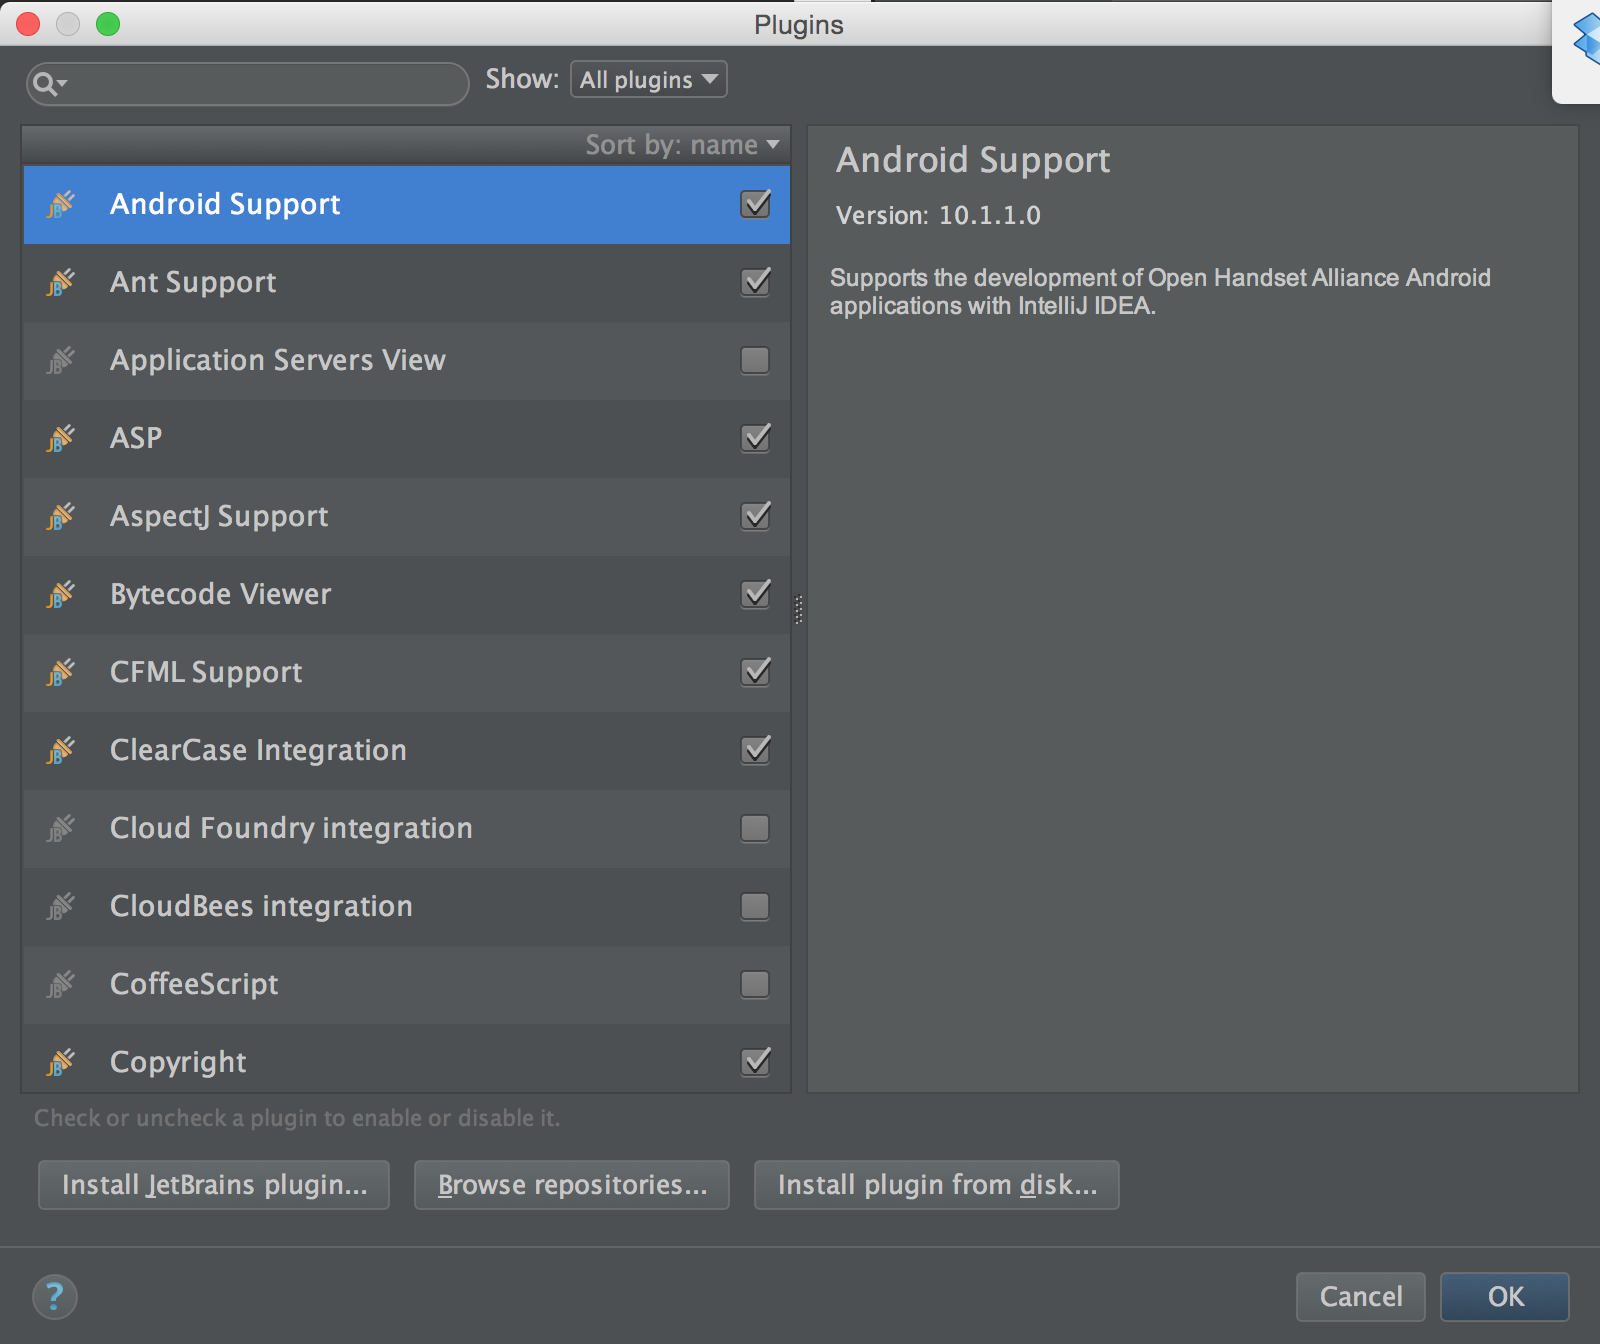Click the Android Support plugin icon
This screenshot has width=1600, height=1344.
click(61, 204)
